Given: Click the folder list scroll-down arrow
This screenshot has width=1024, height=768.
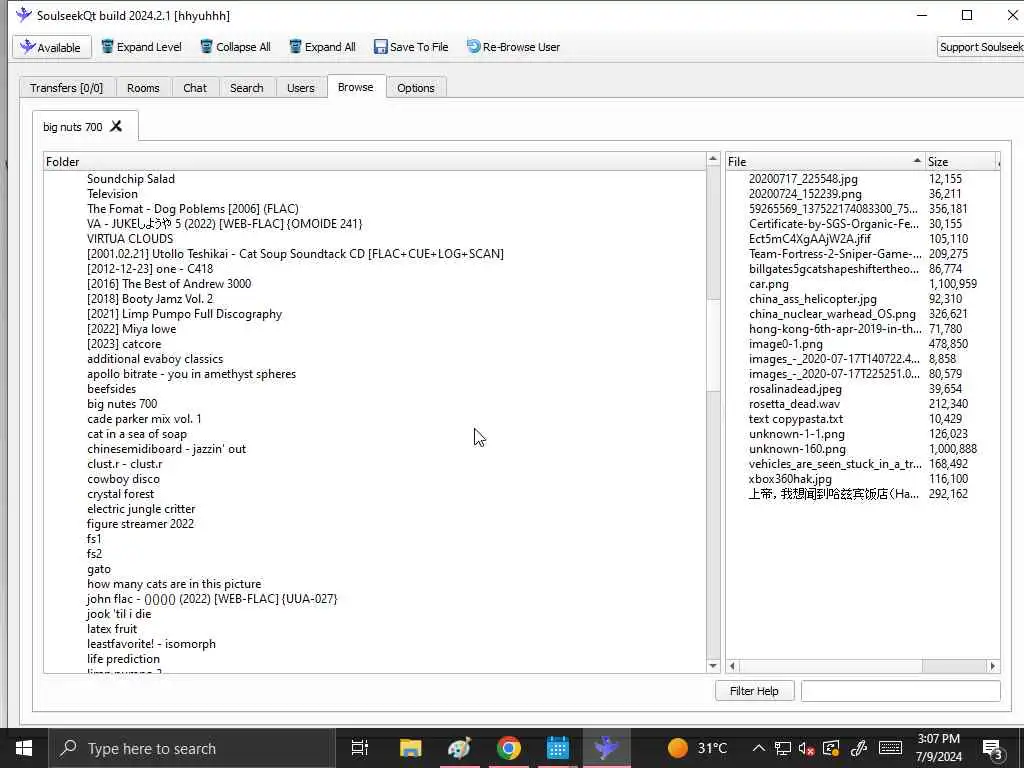Looking at the screenshot, I should tap(713, 665).
